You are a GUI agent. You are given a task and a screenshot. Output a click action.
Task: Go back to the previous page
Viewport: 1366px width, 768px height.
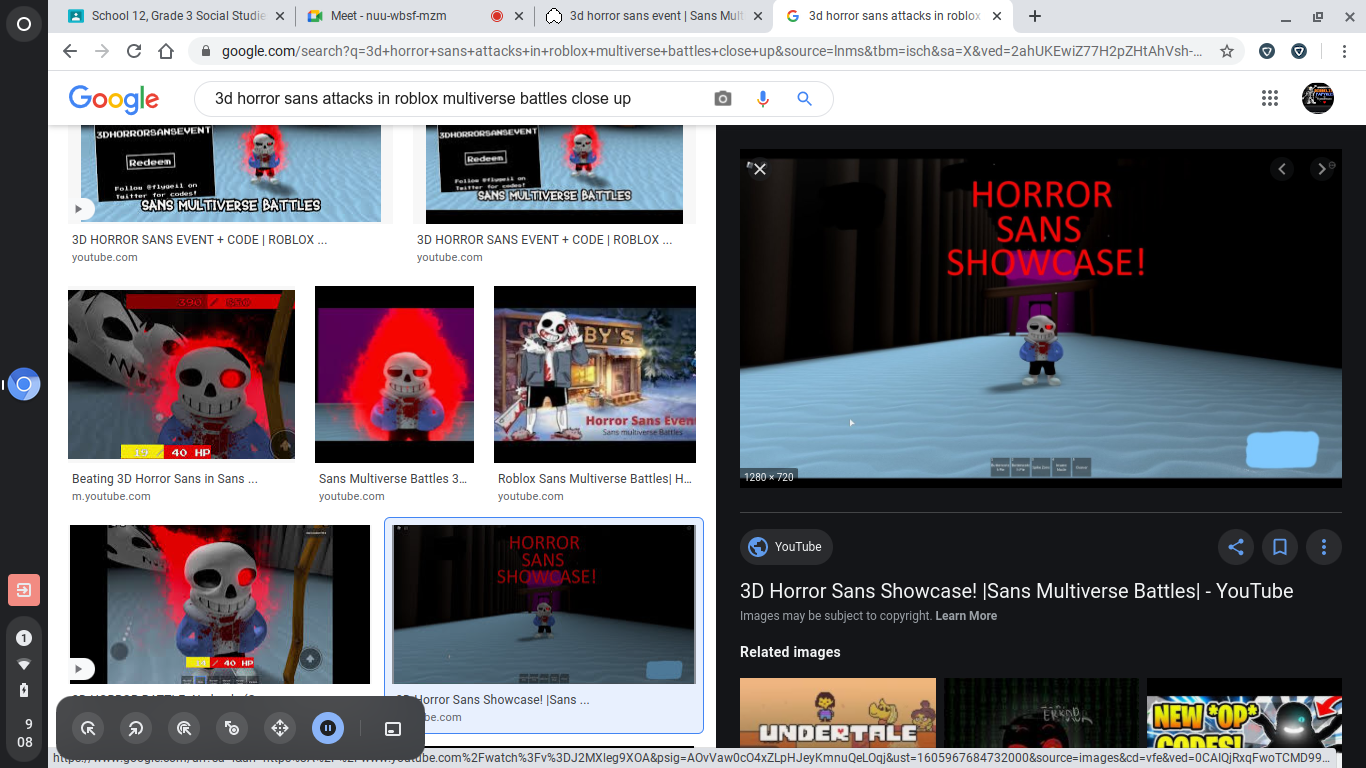[70, 51]
